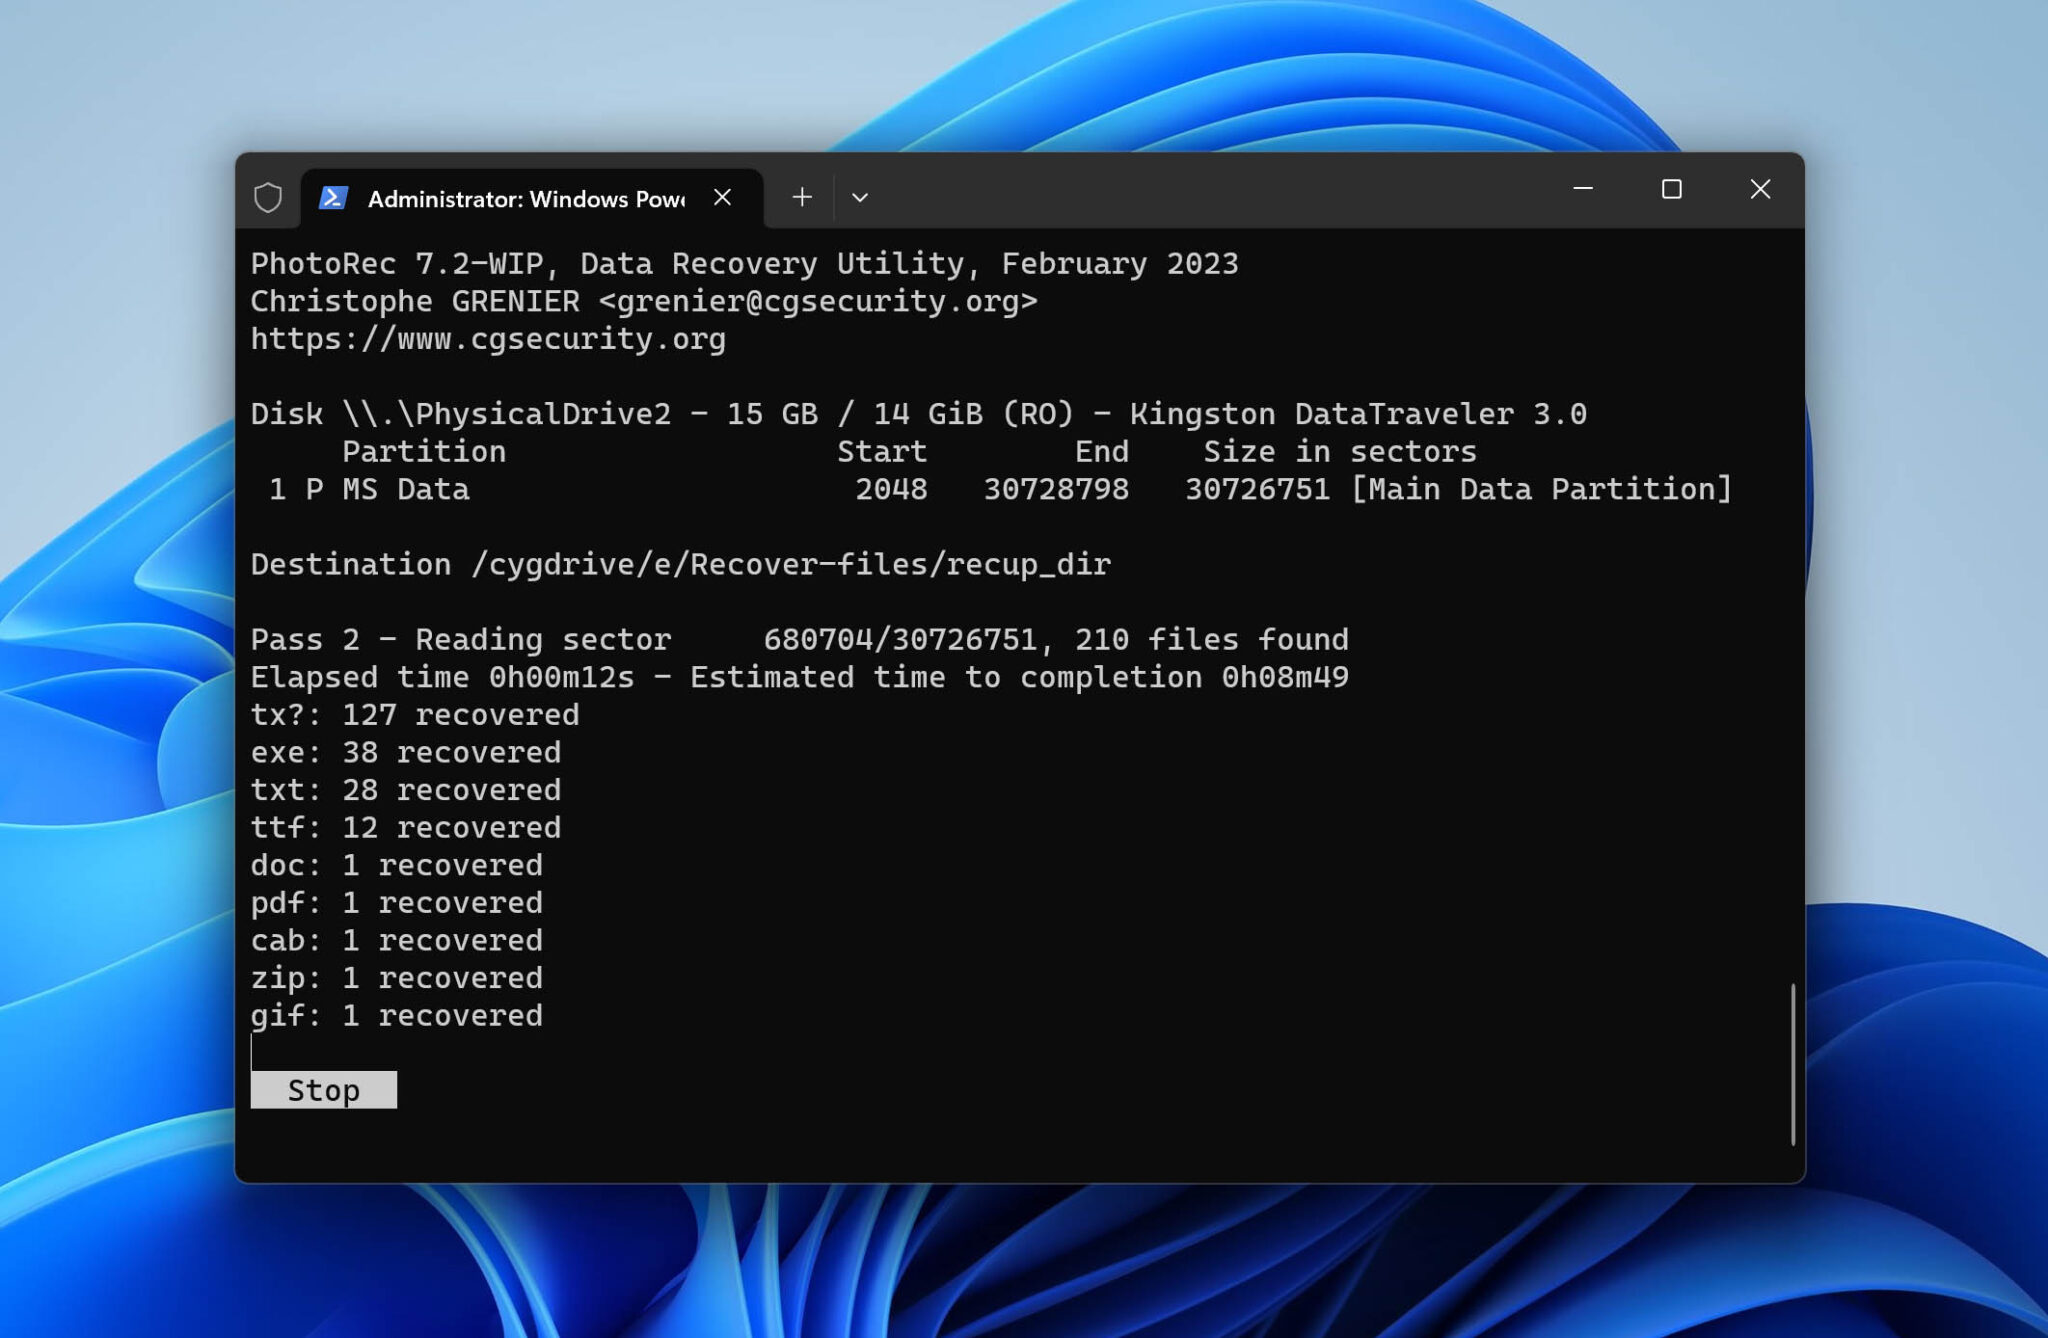Select the exe: 38 recovered line
Image resolution: width=2048 pixels, height=1338 pixels.
click(x=405, y=752)
